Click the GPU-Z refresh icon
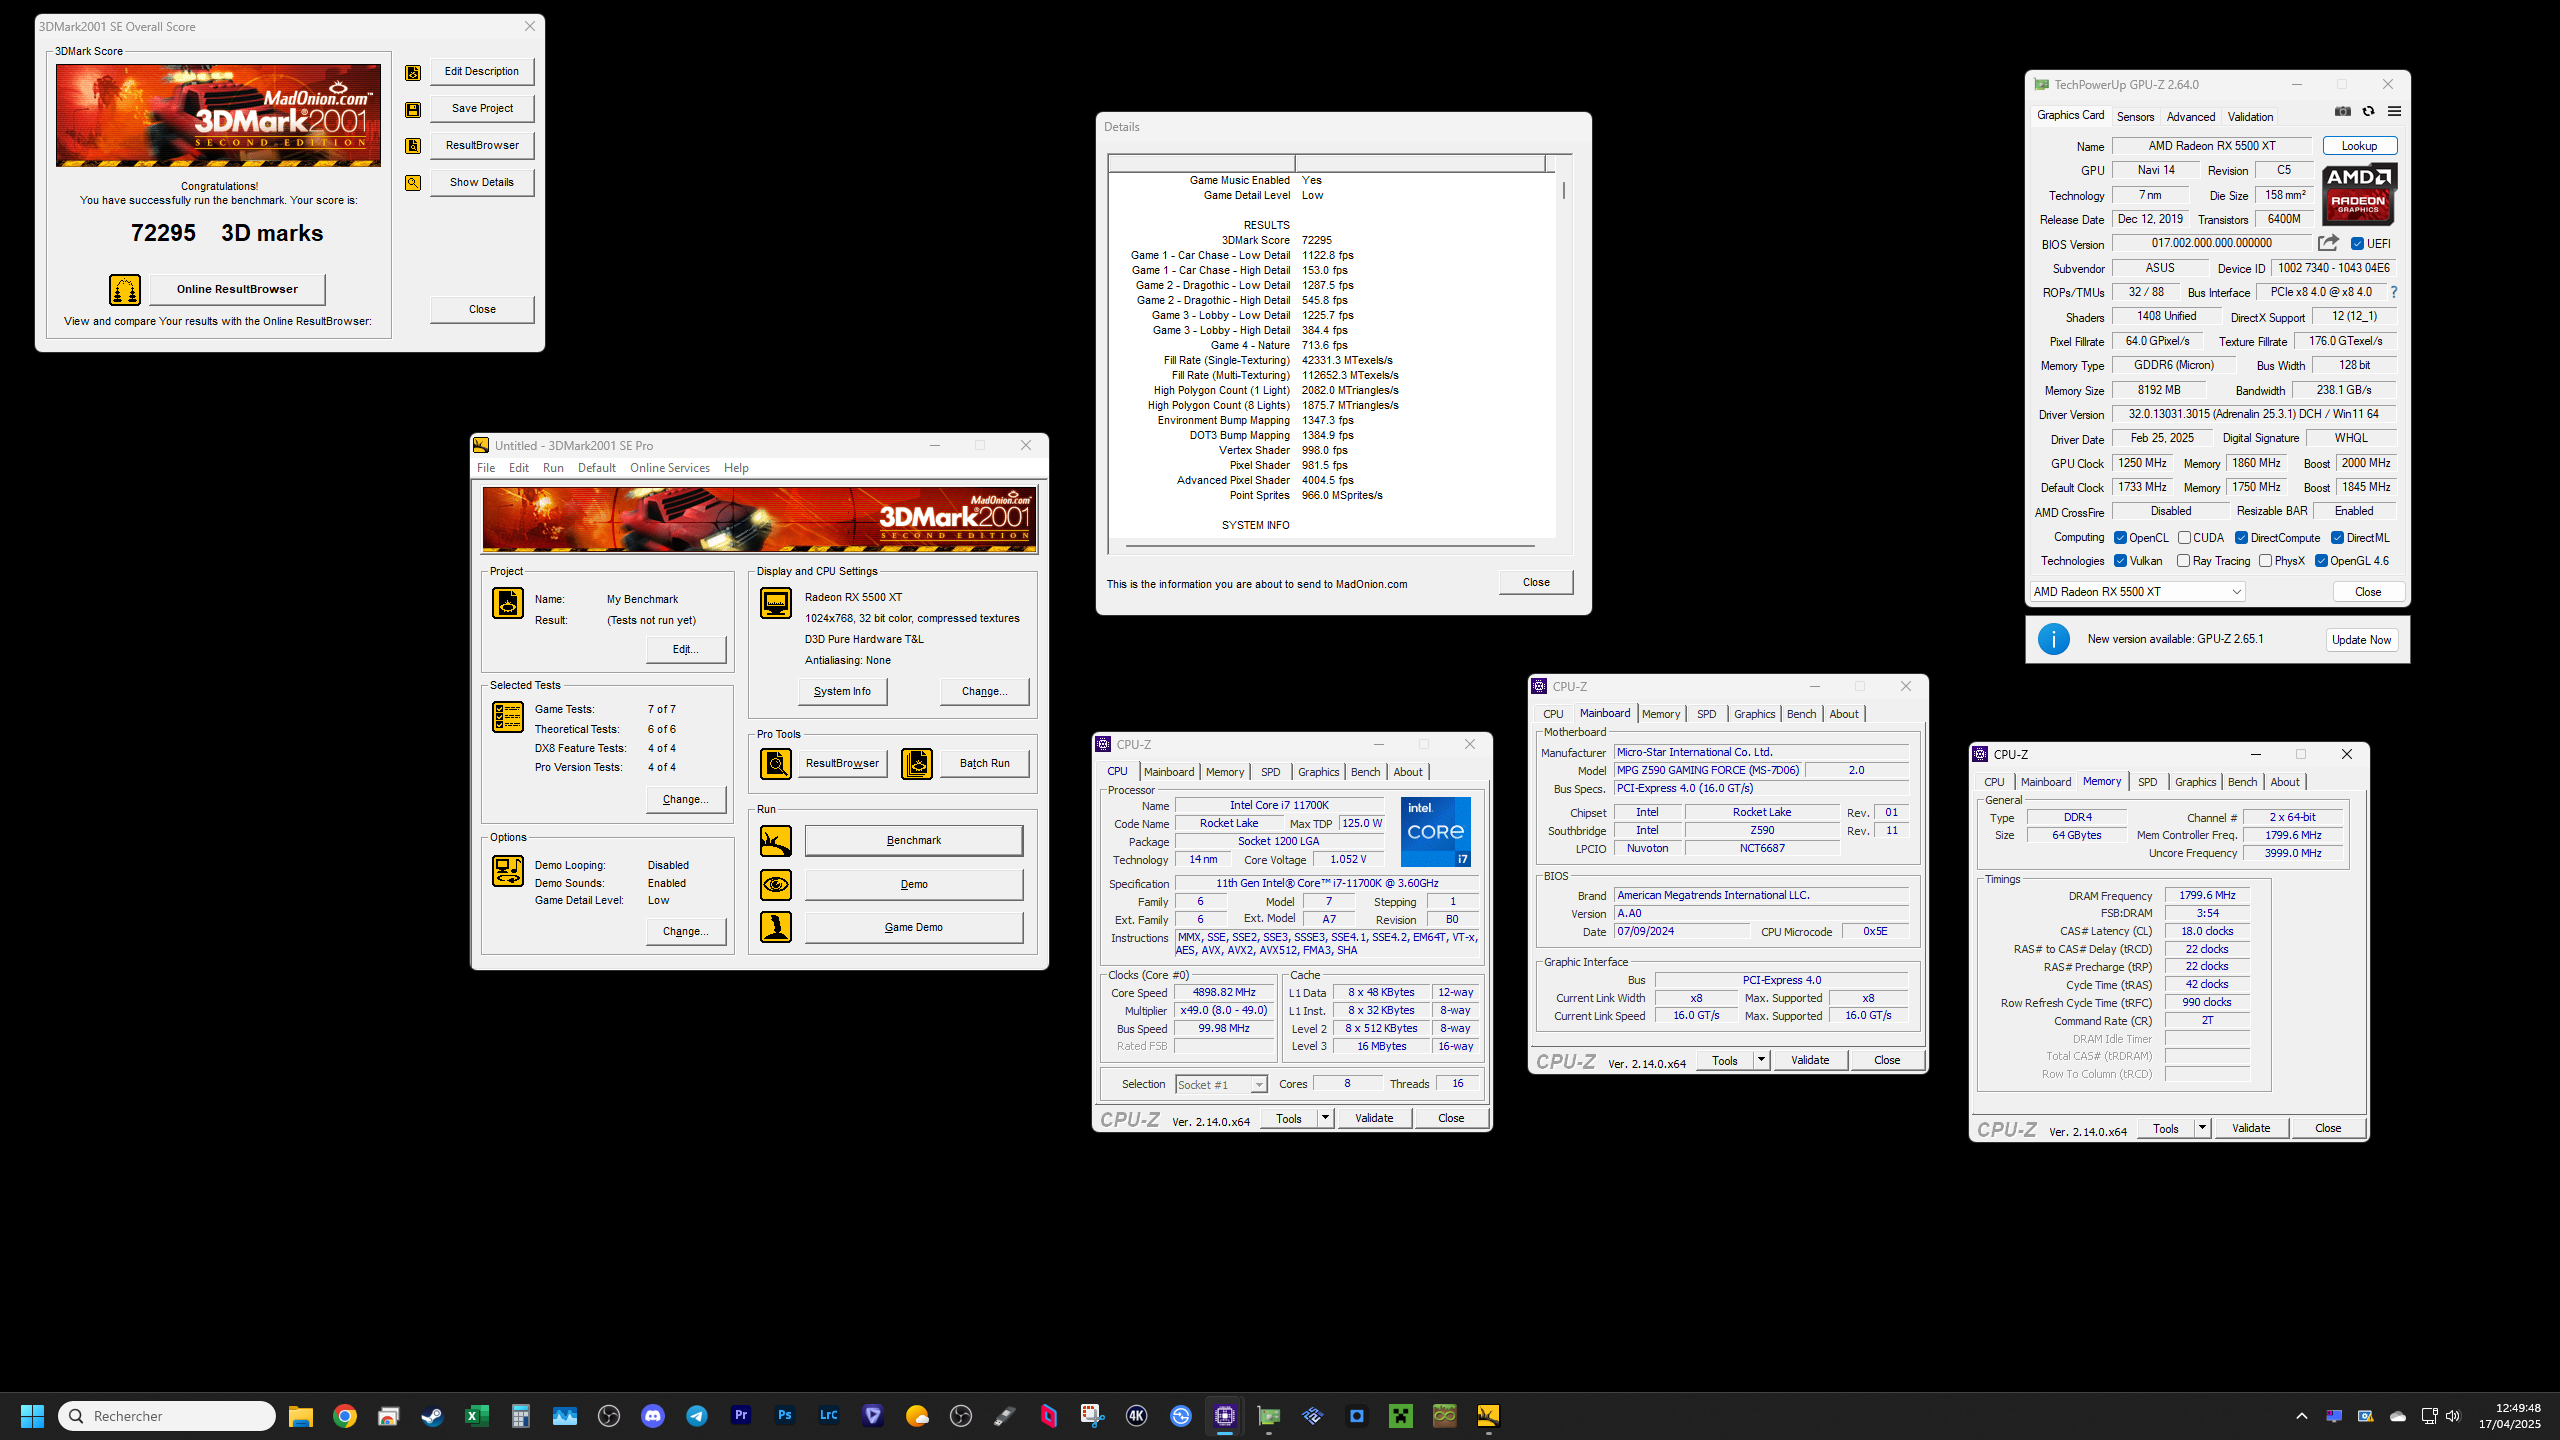 click(x=2368, y=112)
